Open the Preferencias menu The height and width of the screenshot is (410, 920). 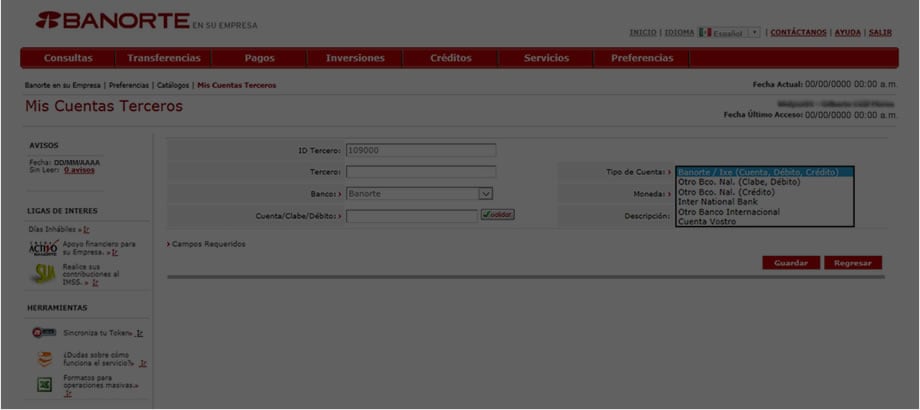click(642, 58)
